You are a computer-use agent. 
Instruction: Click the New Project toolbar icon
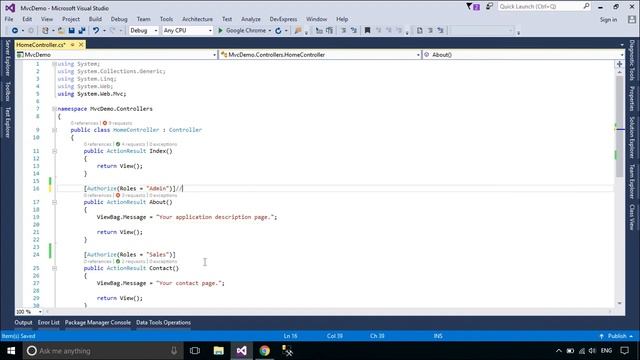tap(45, 31)
